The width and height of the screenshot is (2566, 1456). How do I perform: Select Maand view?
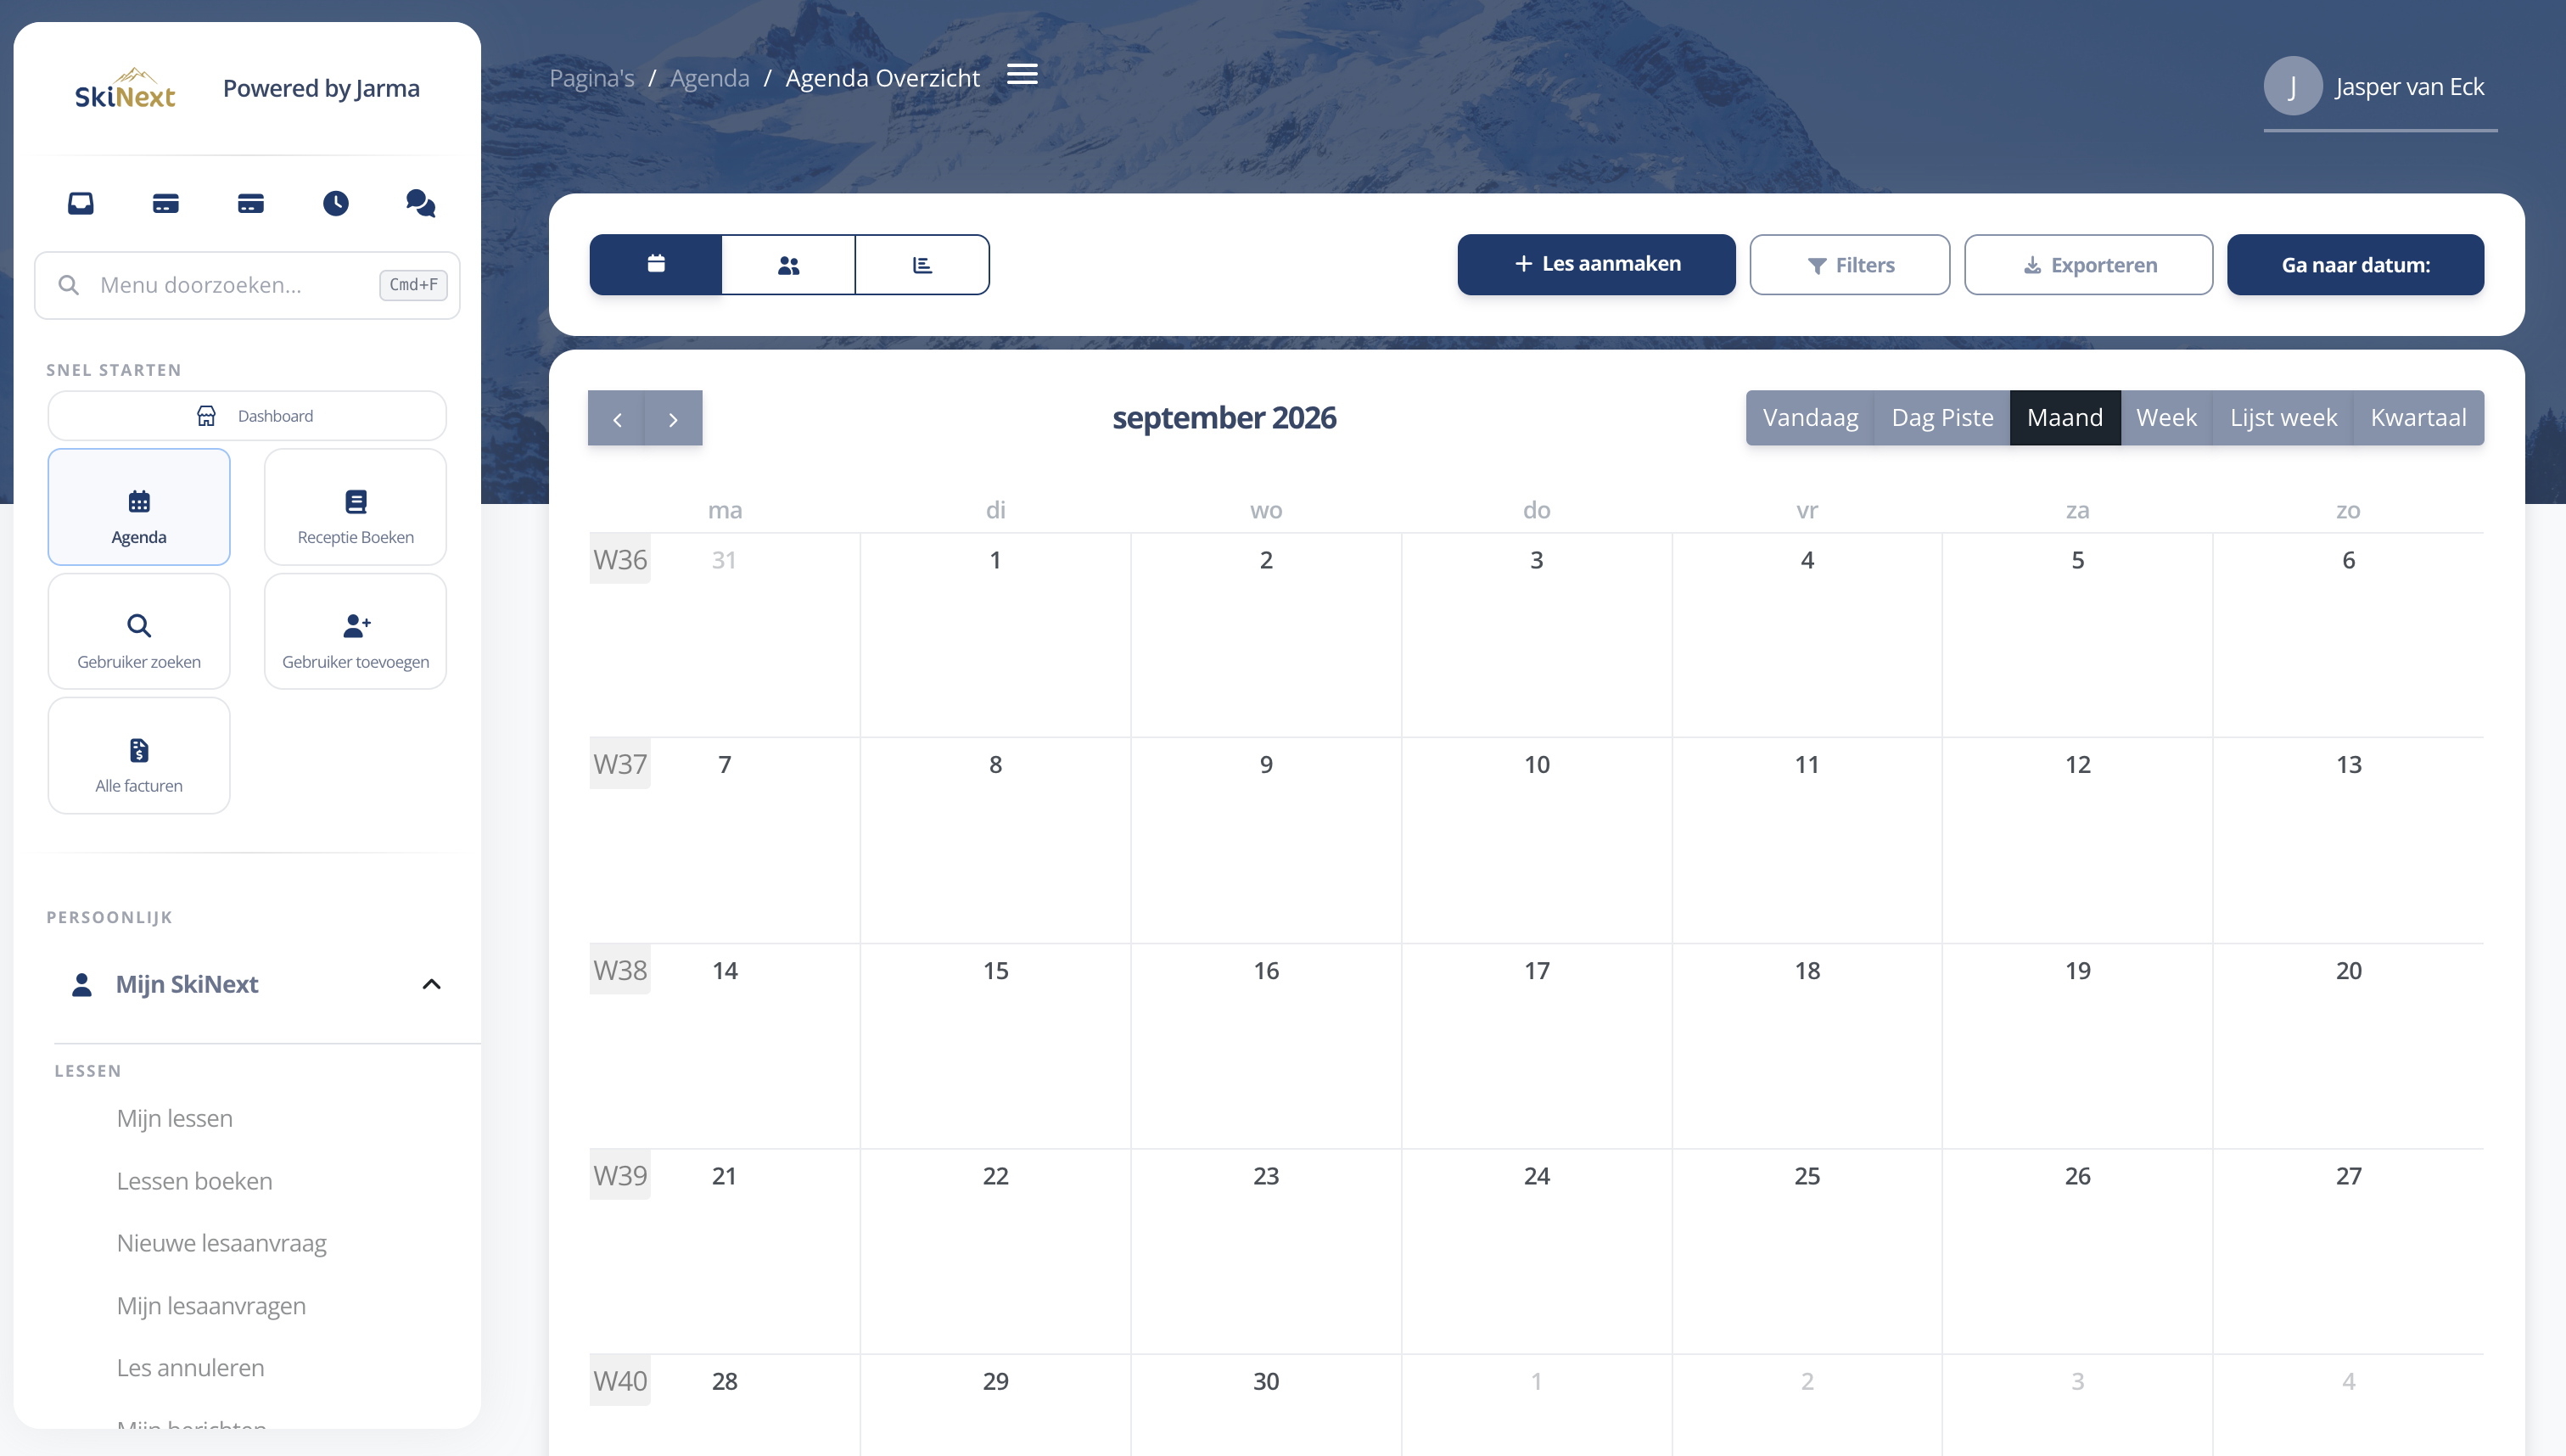(2065, 418)
